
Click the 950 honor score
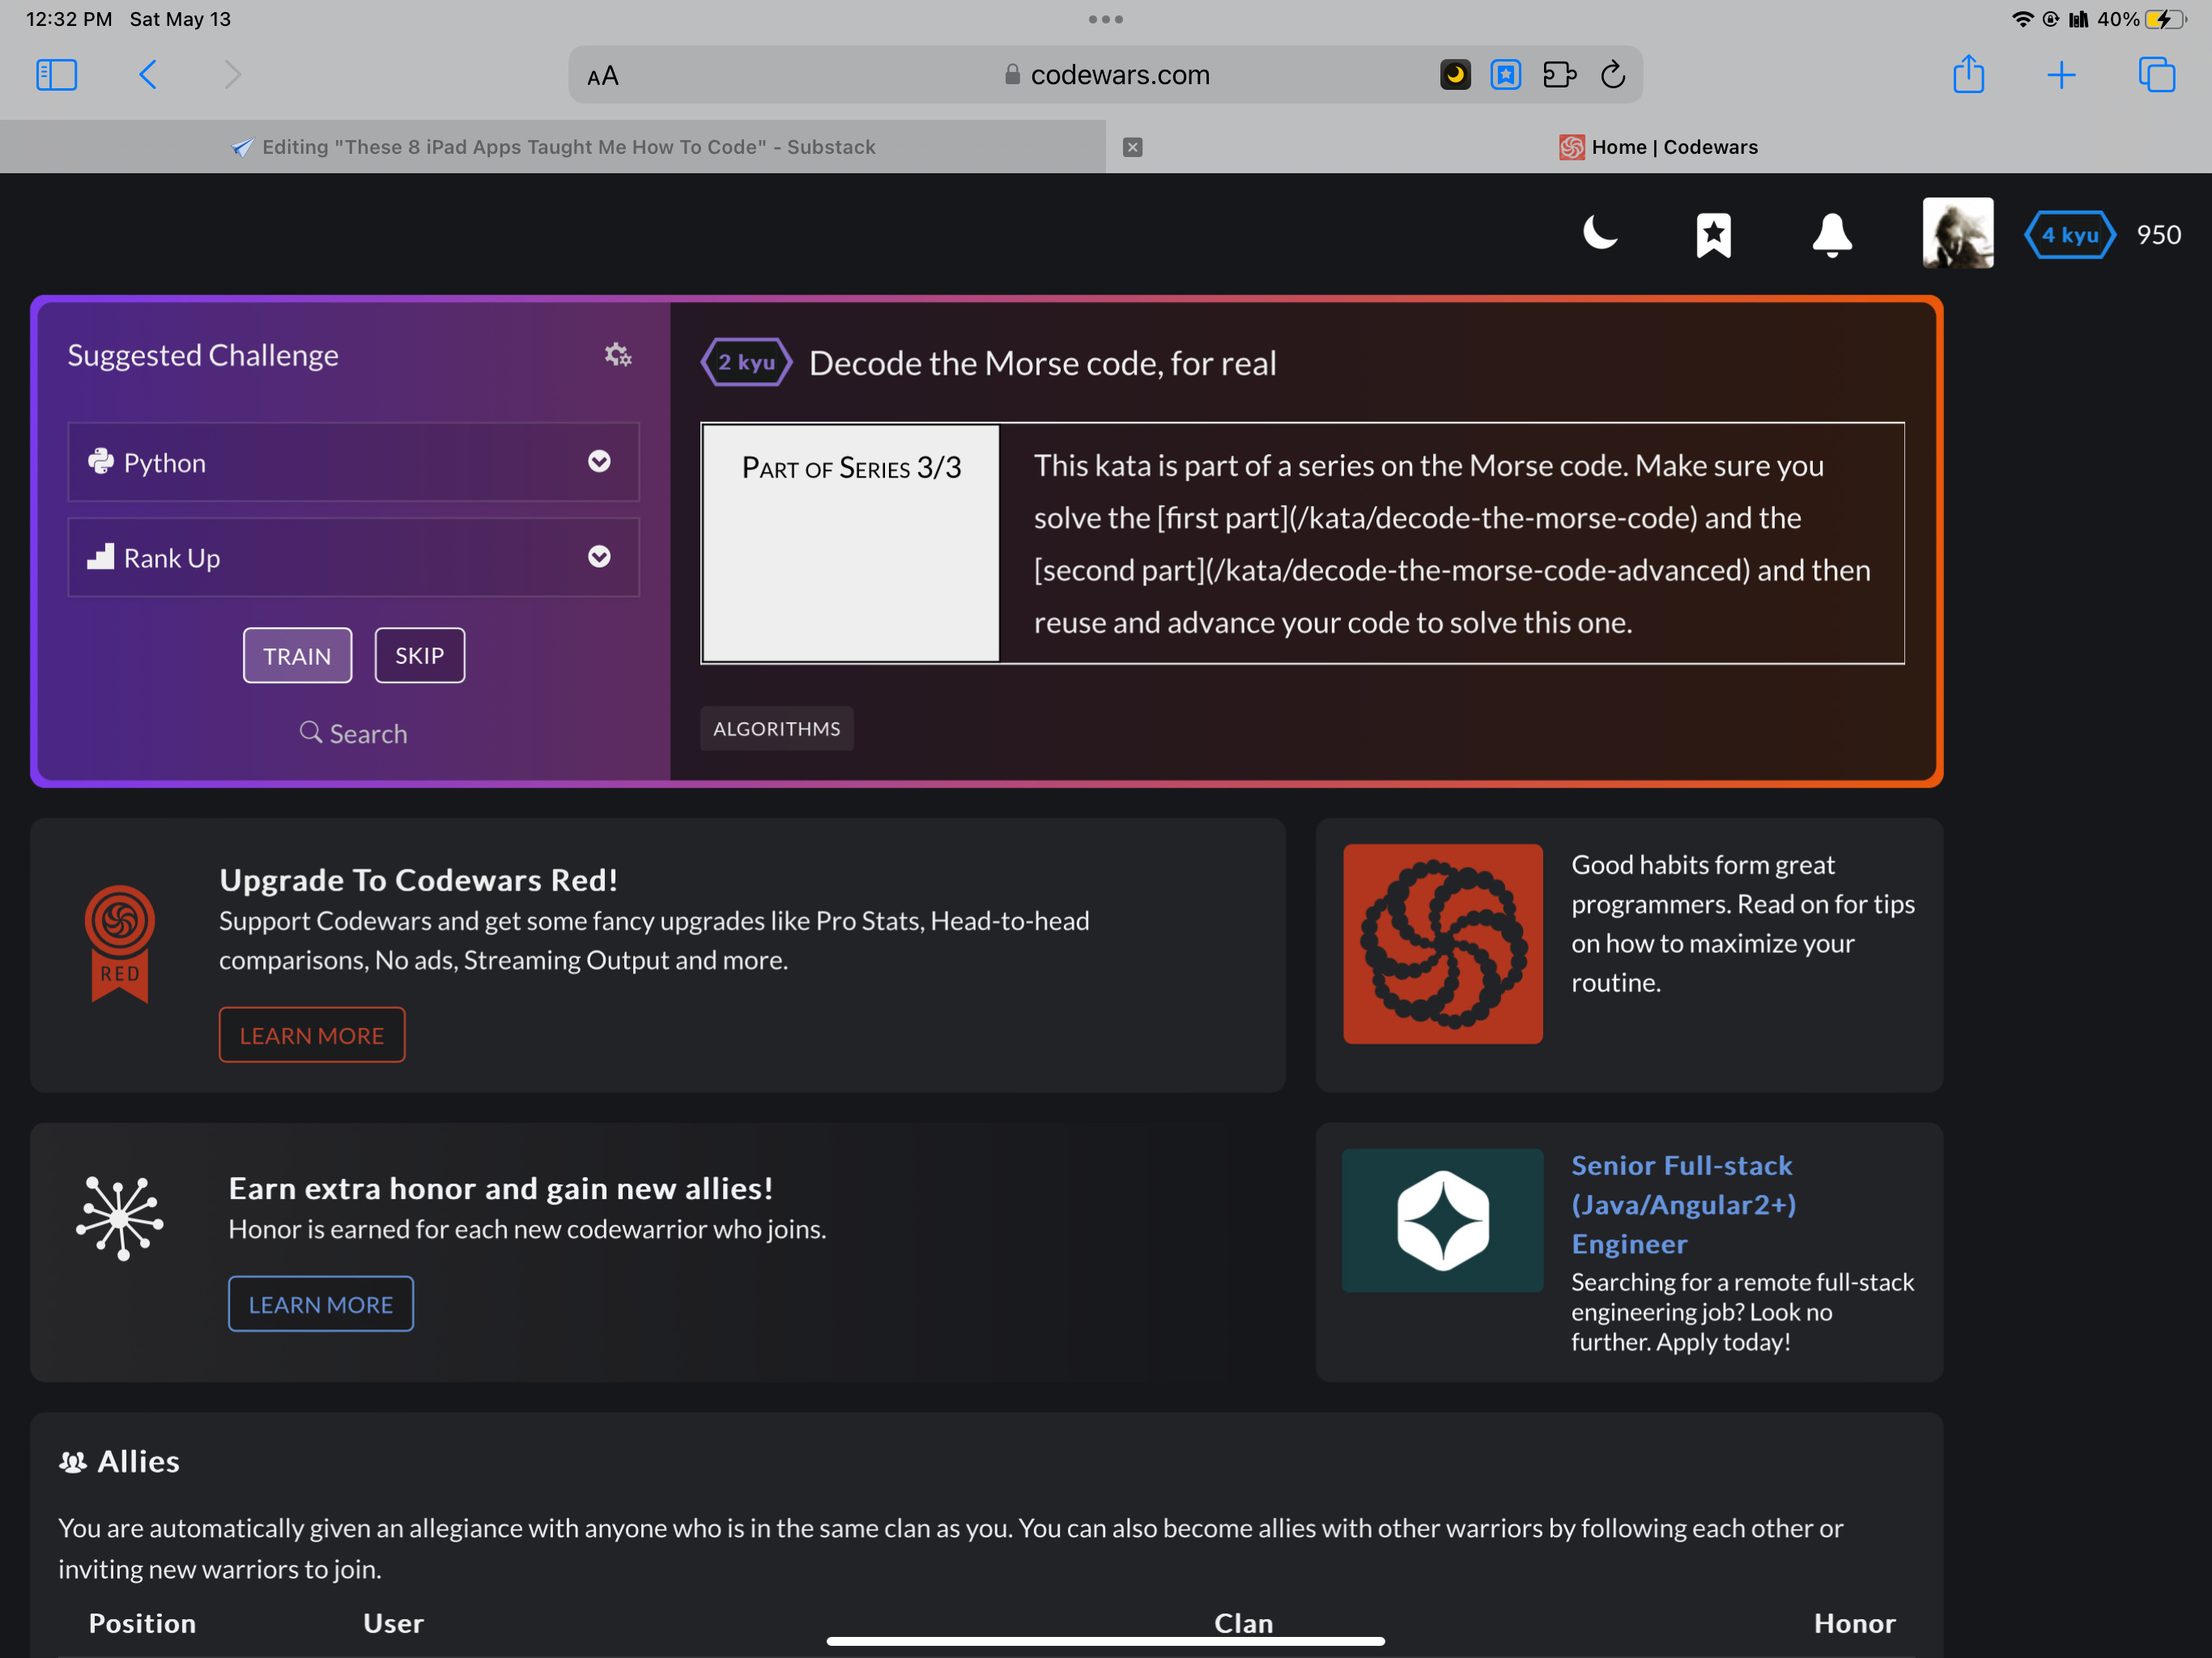pyautogui.click(x=2158, y=235)
